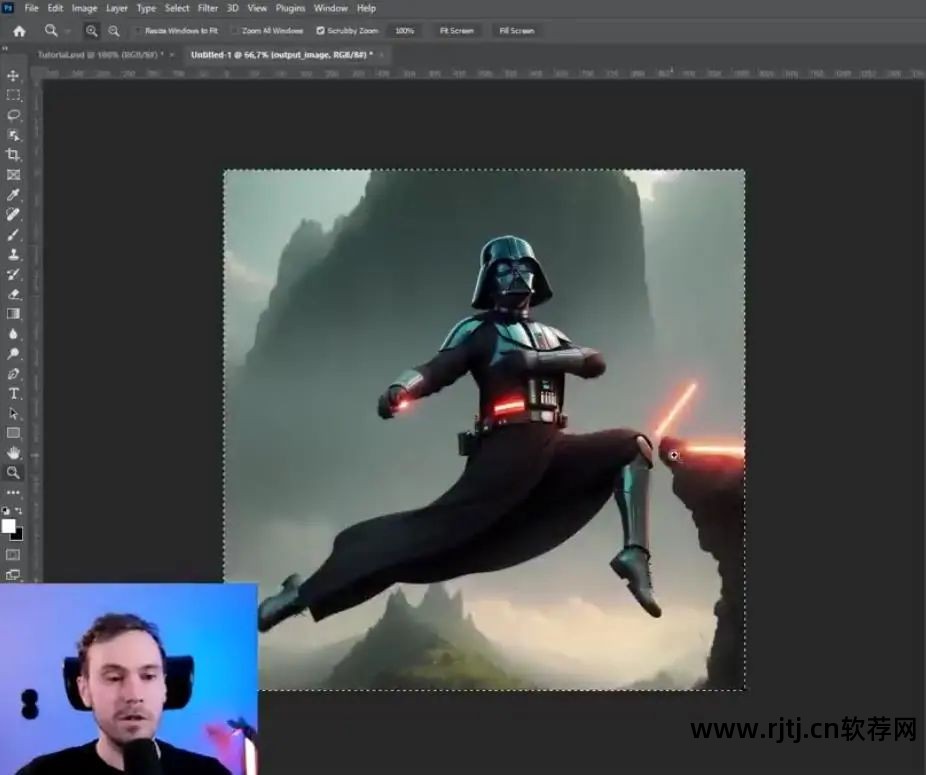The width and height of the screenshot is (926, 775).
Task: Select the Rectangular Marquee tool
Action: click(x=13, y=96)
